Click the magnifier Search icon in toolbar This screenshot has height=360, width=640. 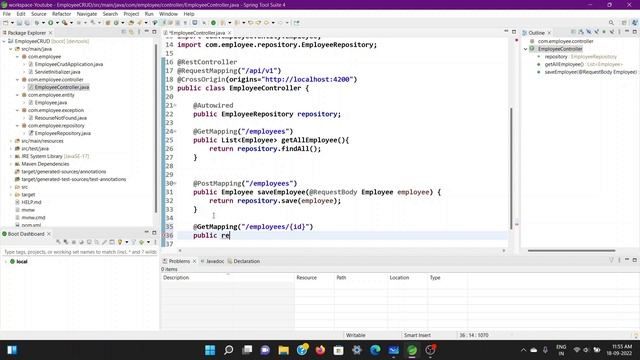[611, 23]
